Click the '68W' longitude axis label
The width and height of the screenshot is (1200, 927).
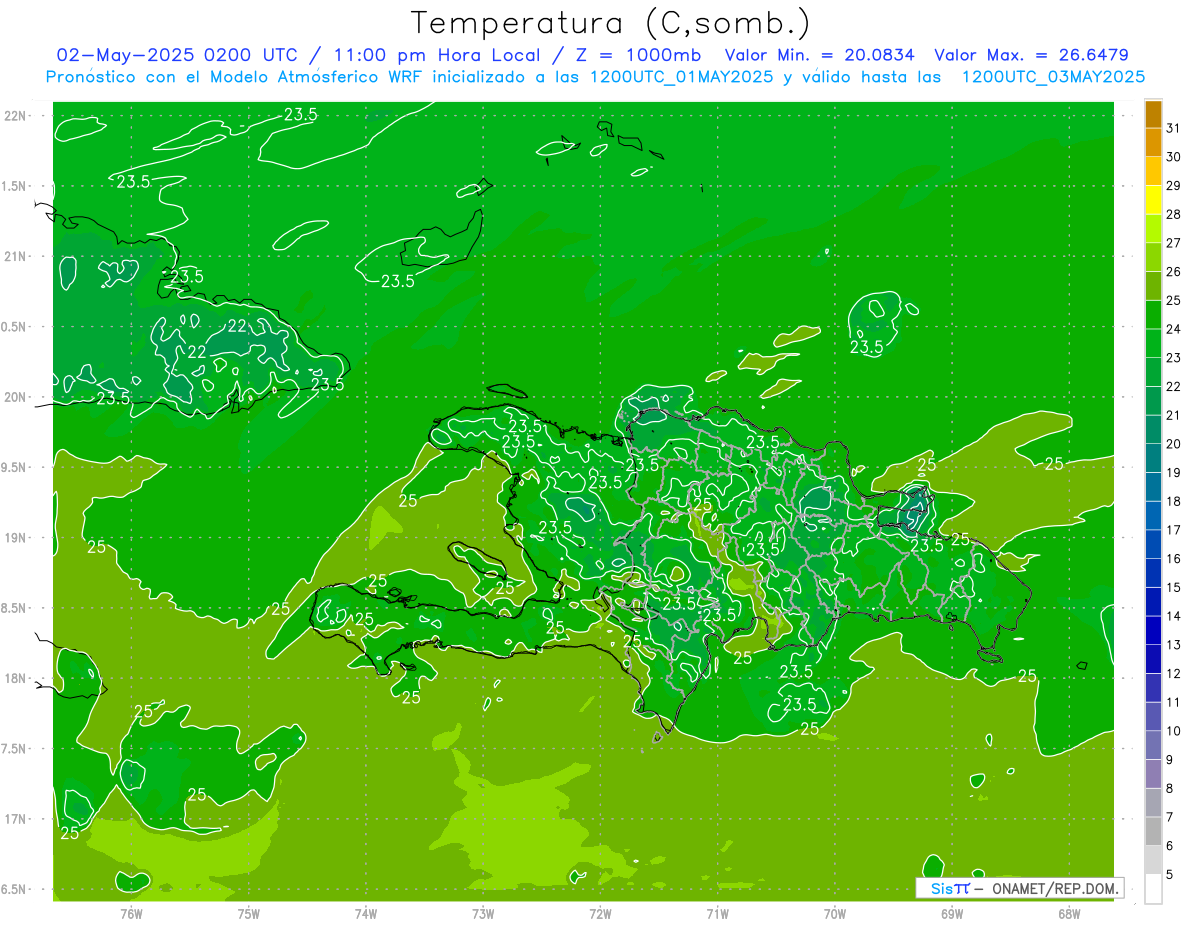[1069, 914]
